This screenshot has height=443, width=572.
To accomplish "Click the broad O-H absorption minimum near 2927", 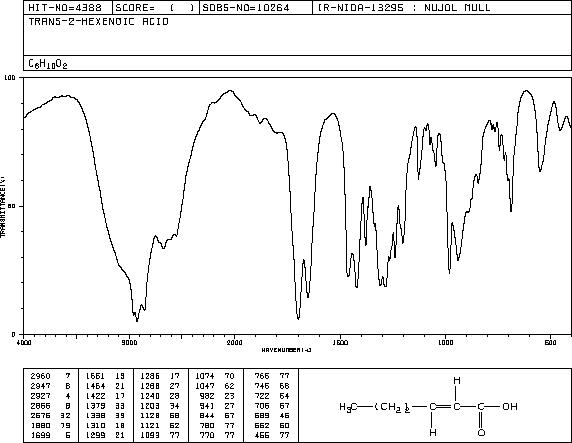I will [137, 321].
